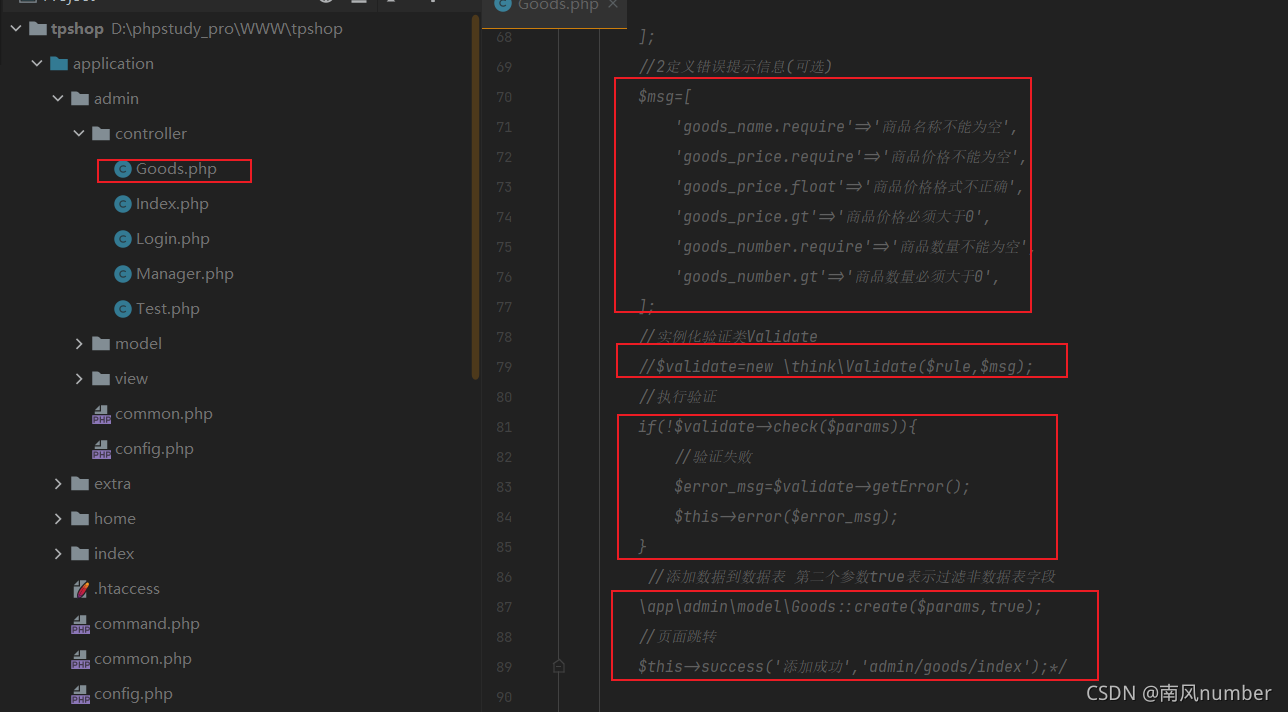Screen dimensions: 1288x712
Task: Expand the index folder chevron
Action: (x=58, y=554)
